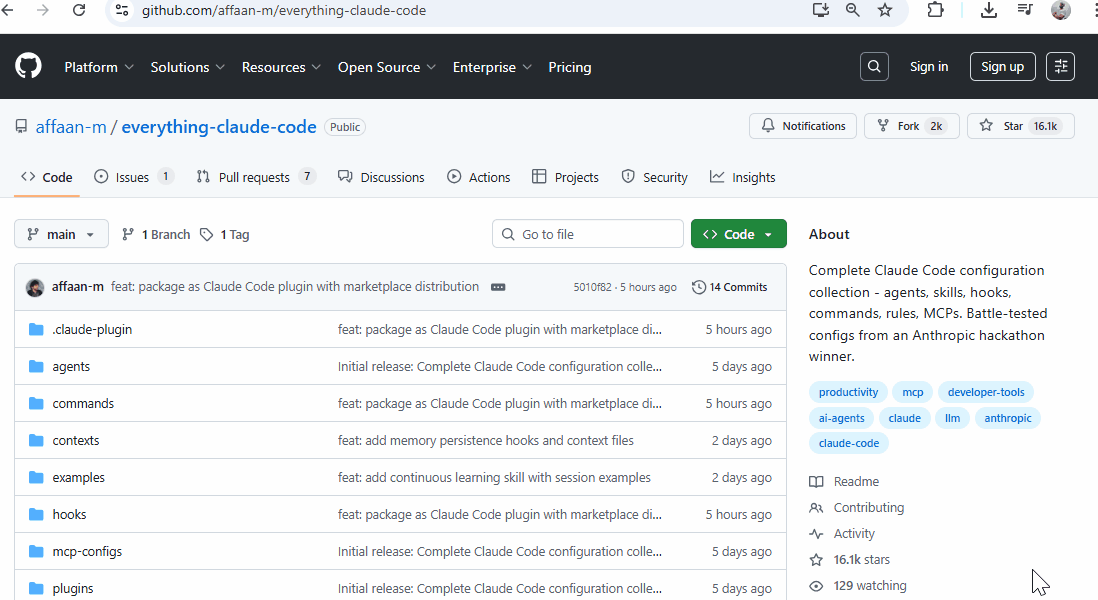Switch to the Security tab
1098x600 pixels.
coord(654,177)
